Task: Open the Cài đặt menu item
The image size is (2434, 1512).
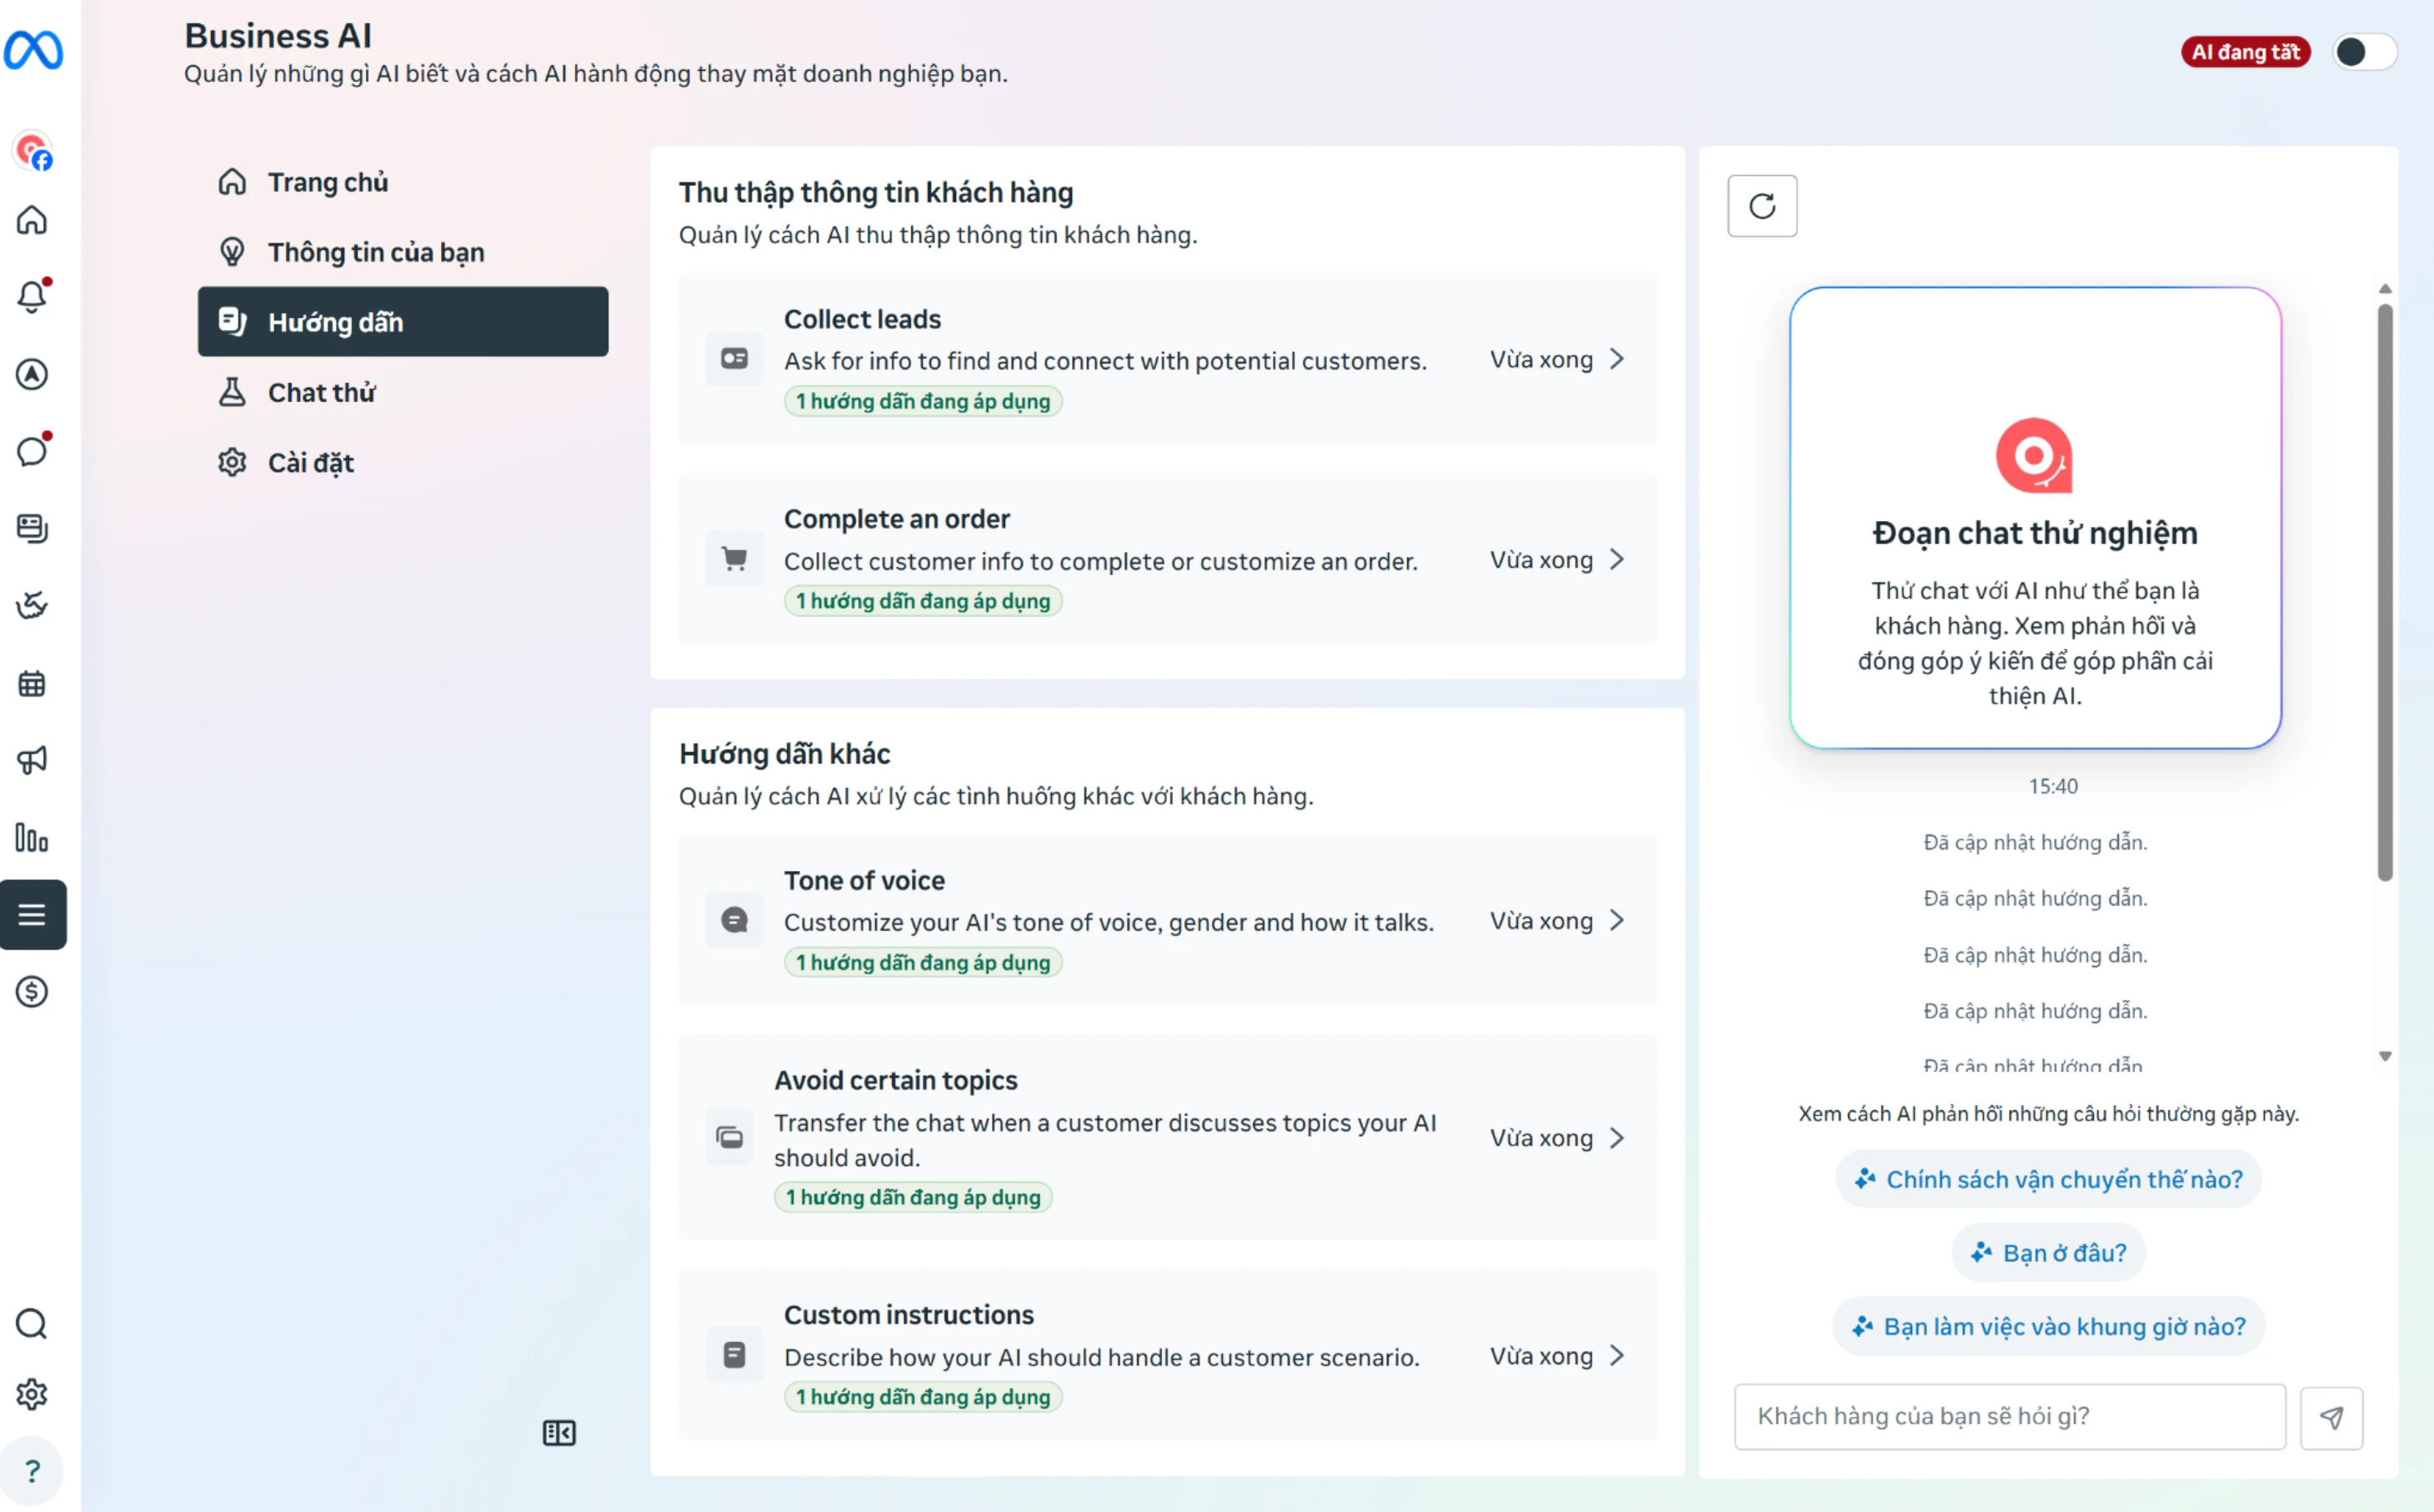Action: [403, 462]
